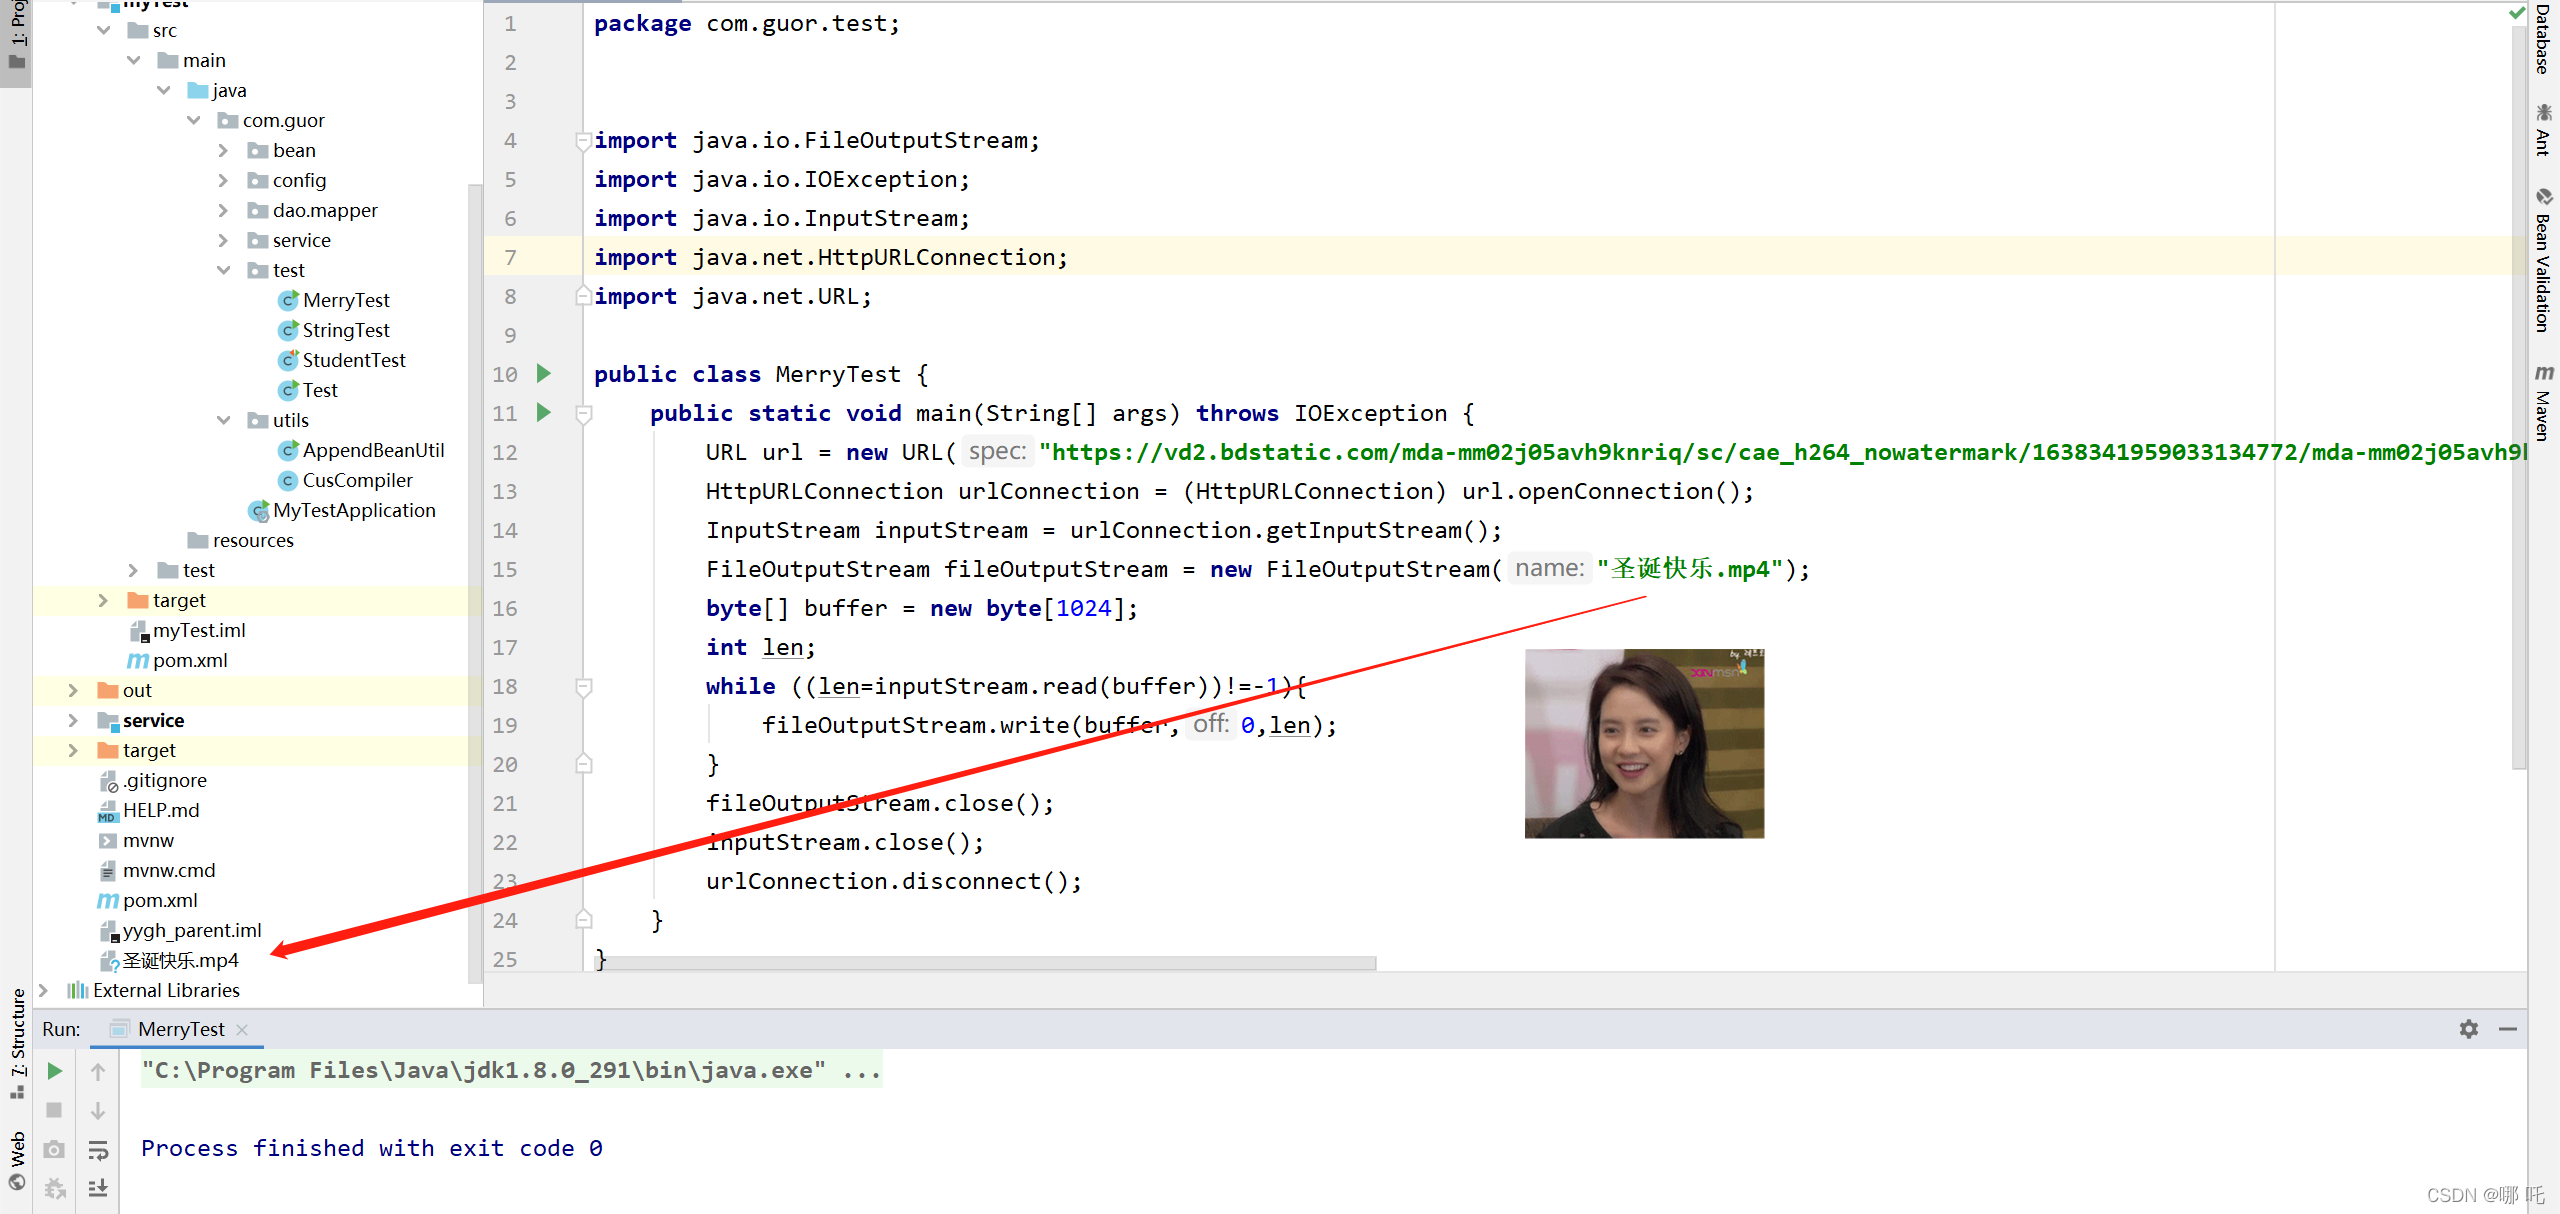Screen dimensions: 2560x1214
Task: Toggle fold marker at while loop line
Action: click(584, 687)
